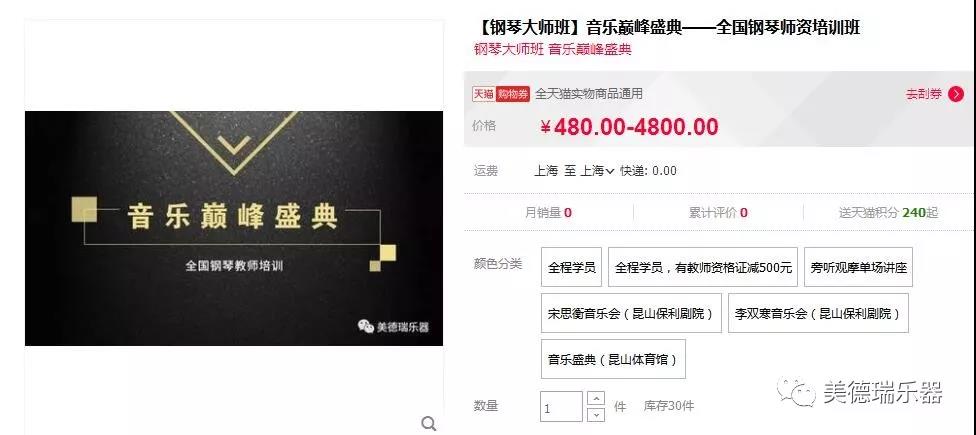Click the 月销量 monthly sales stat
976x435 pixels.
[548, 212]
